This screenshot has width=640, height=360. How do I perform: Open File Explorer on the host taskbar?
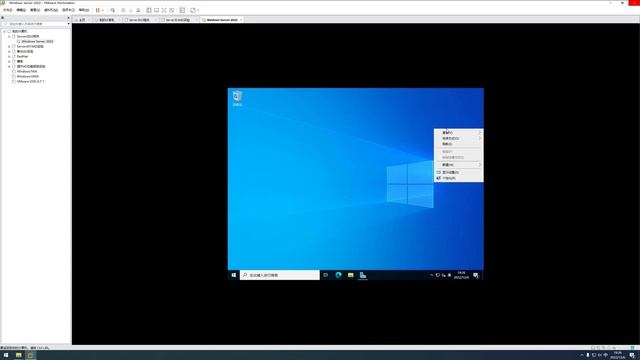point(18,356)
